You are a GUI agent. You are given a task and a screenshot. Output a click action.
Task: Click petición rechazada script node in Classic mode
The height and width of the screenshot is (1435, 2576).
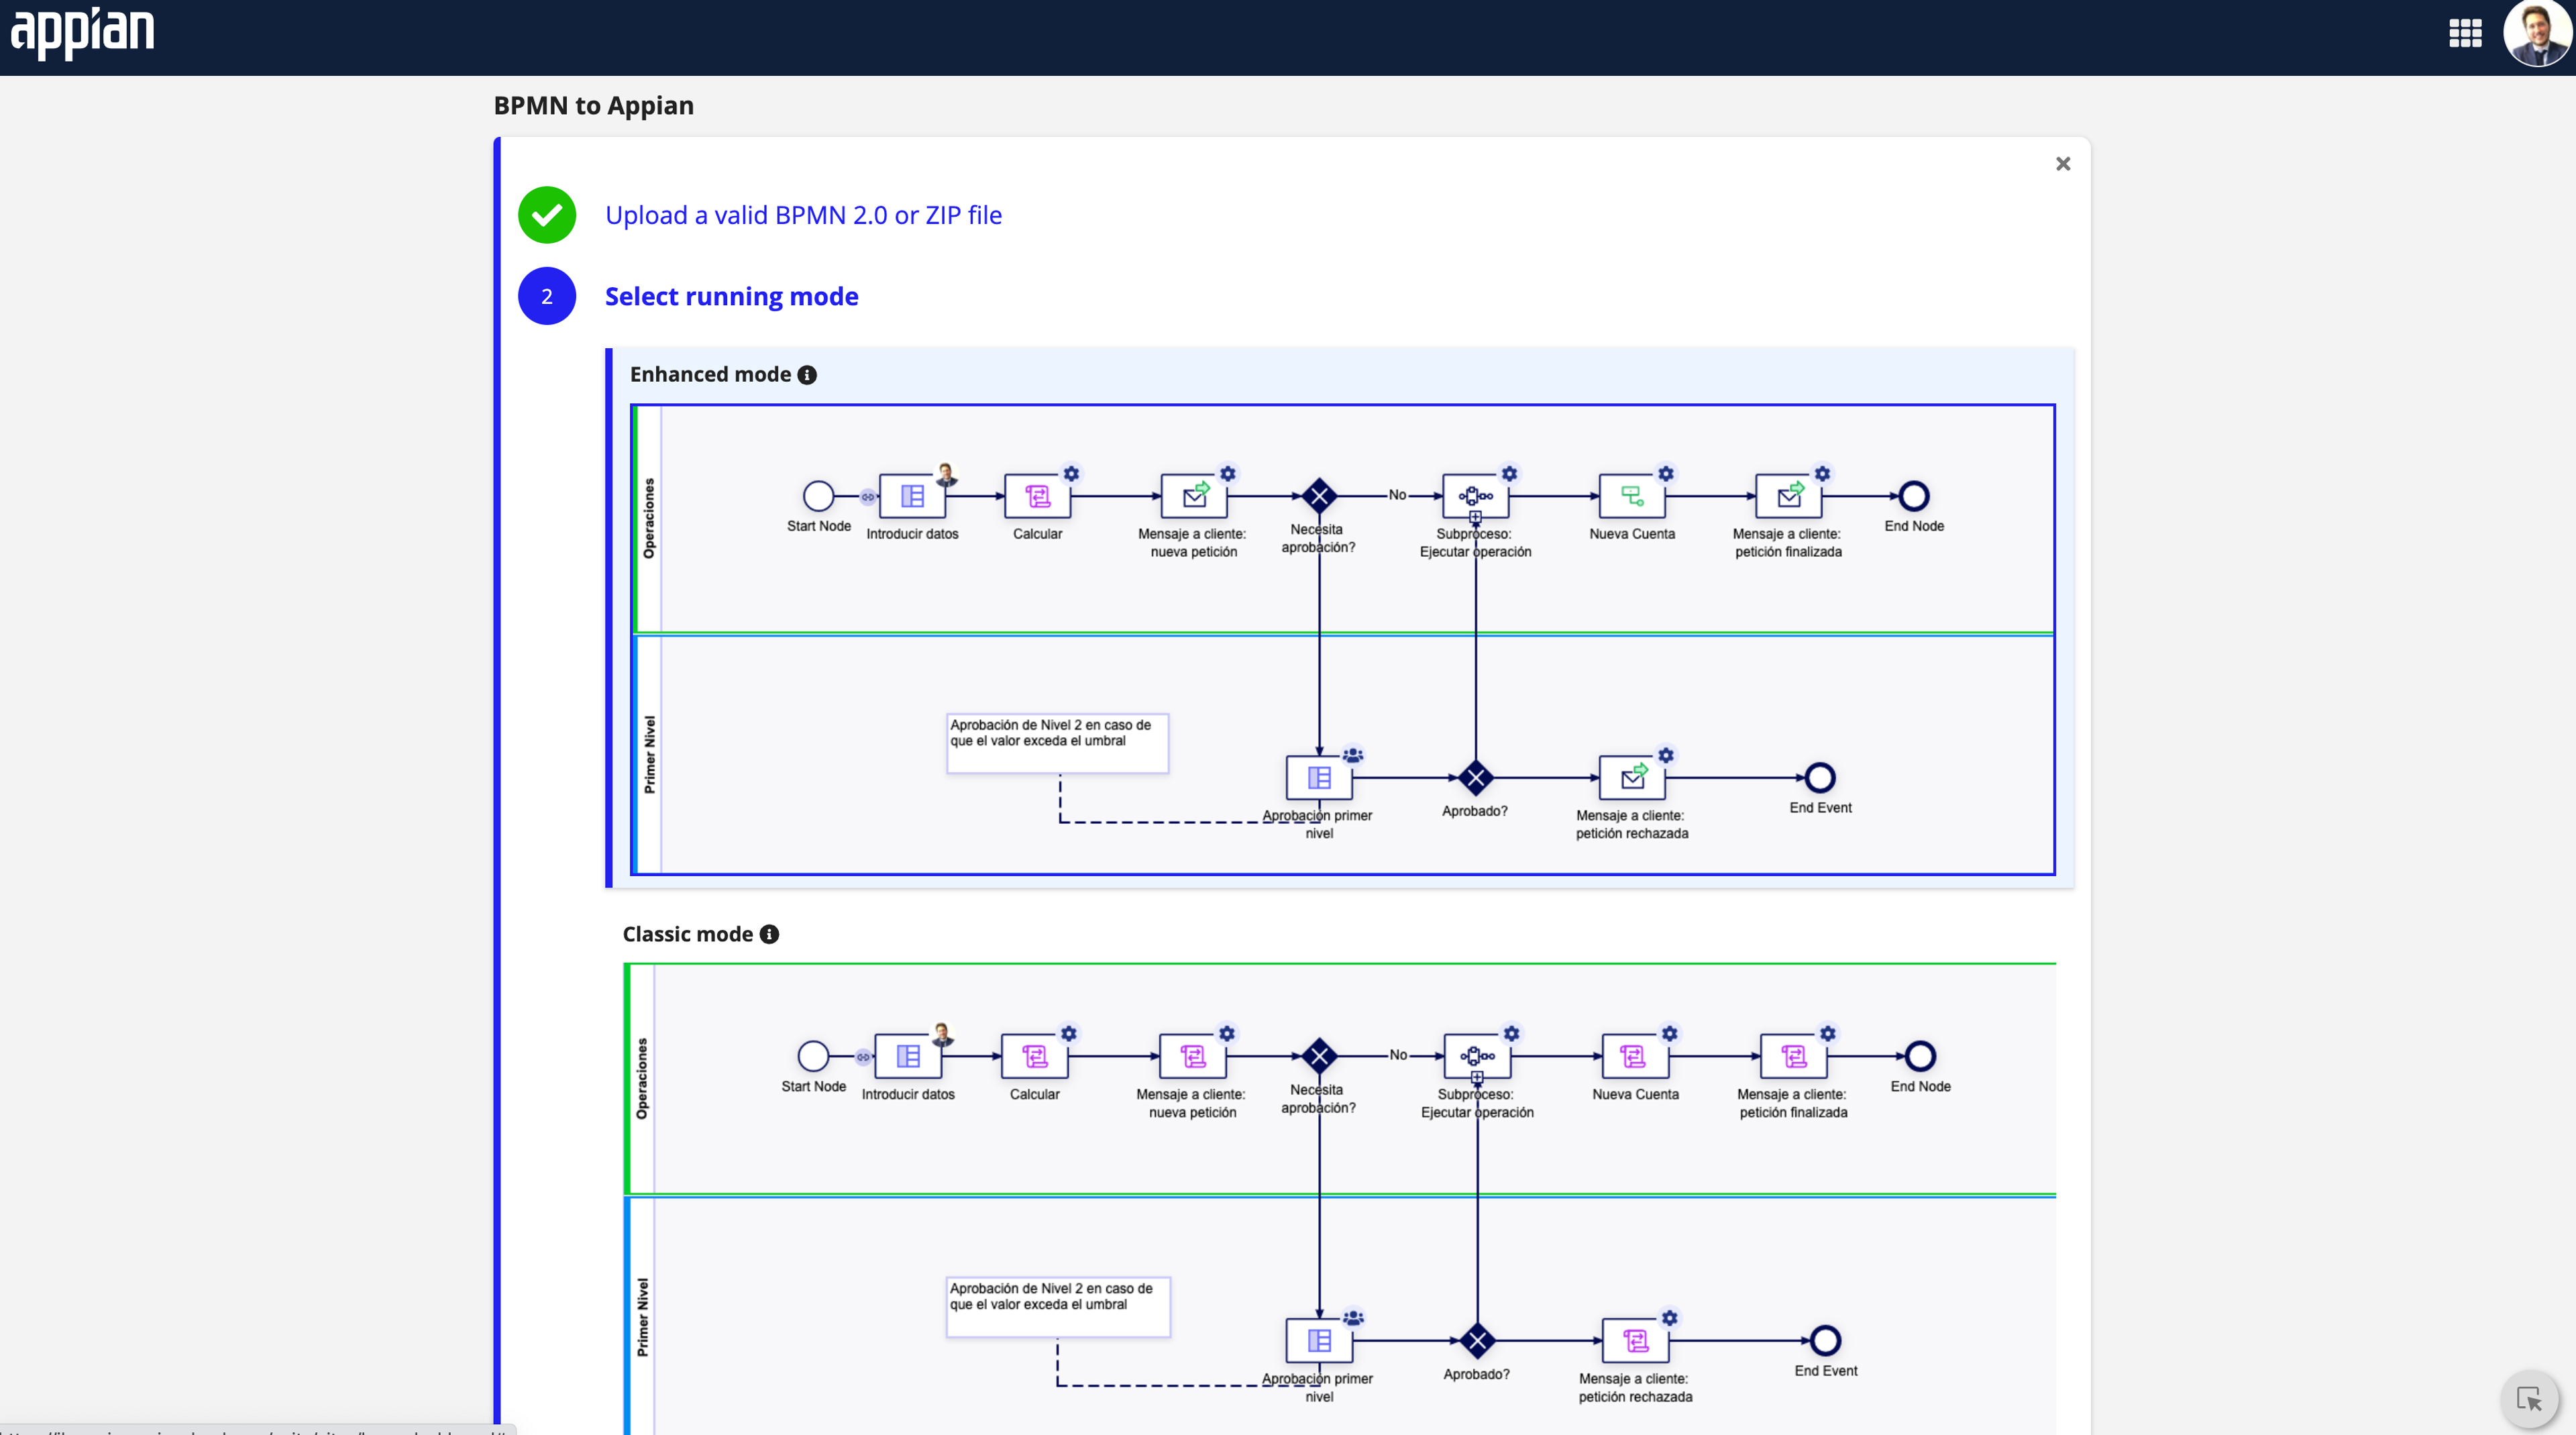point(1635,1340)
